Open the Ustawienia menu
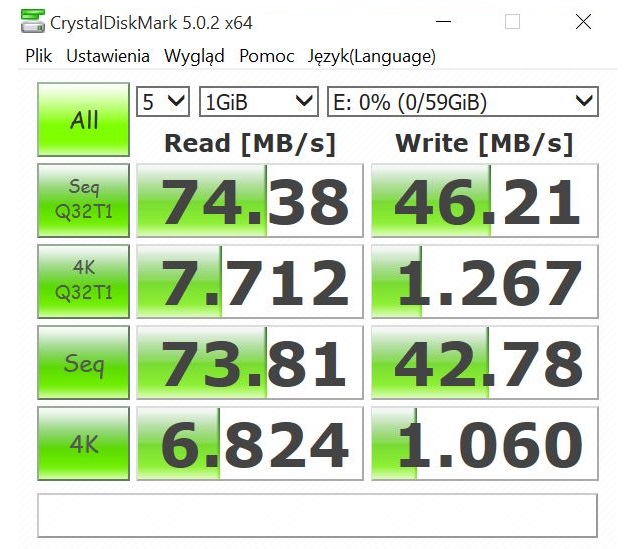The height and width of the screenshot is (549, 640). point(108,56)
